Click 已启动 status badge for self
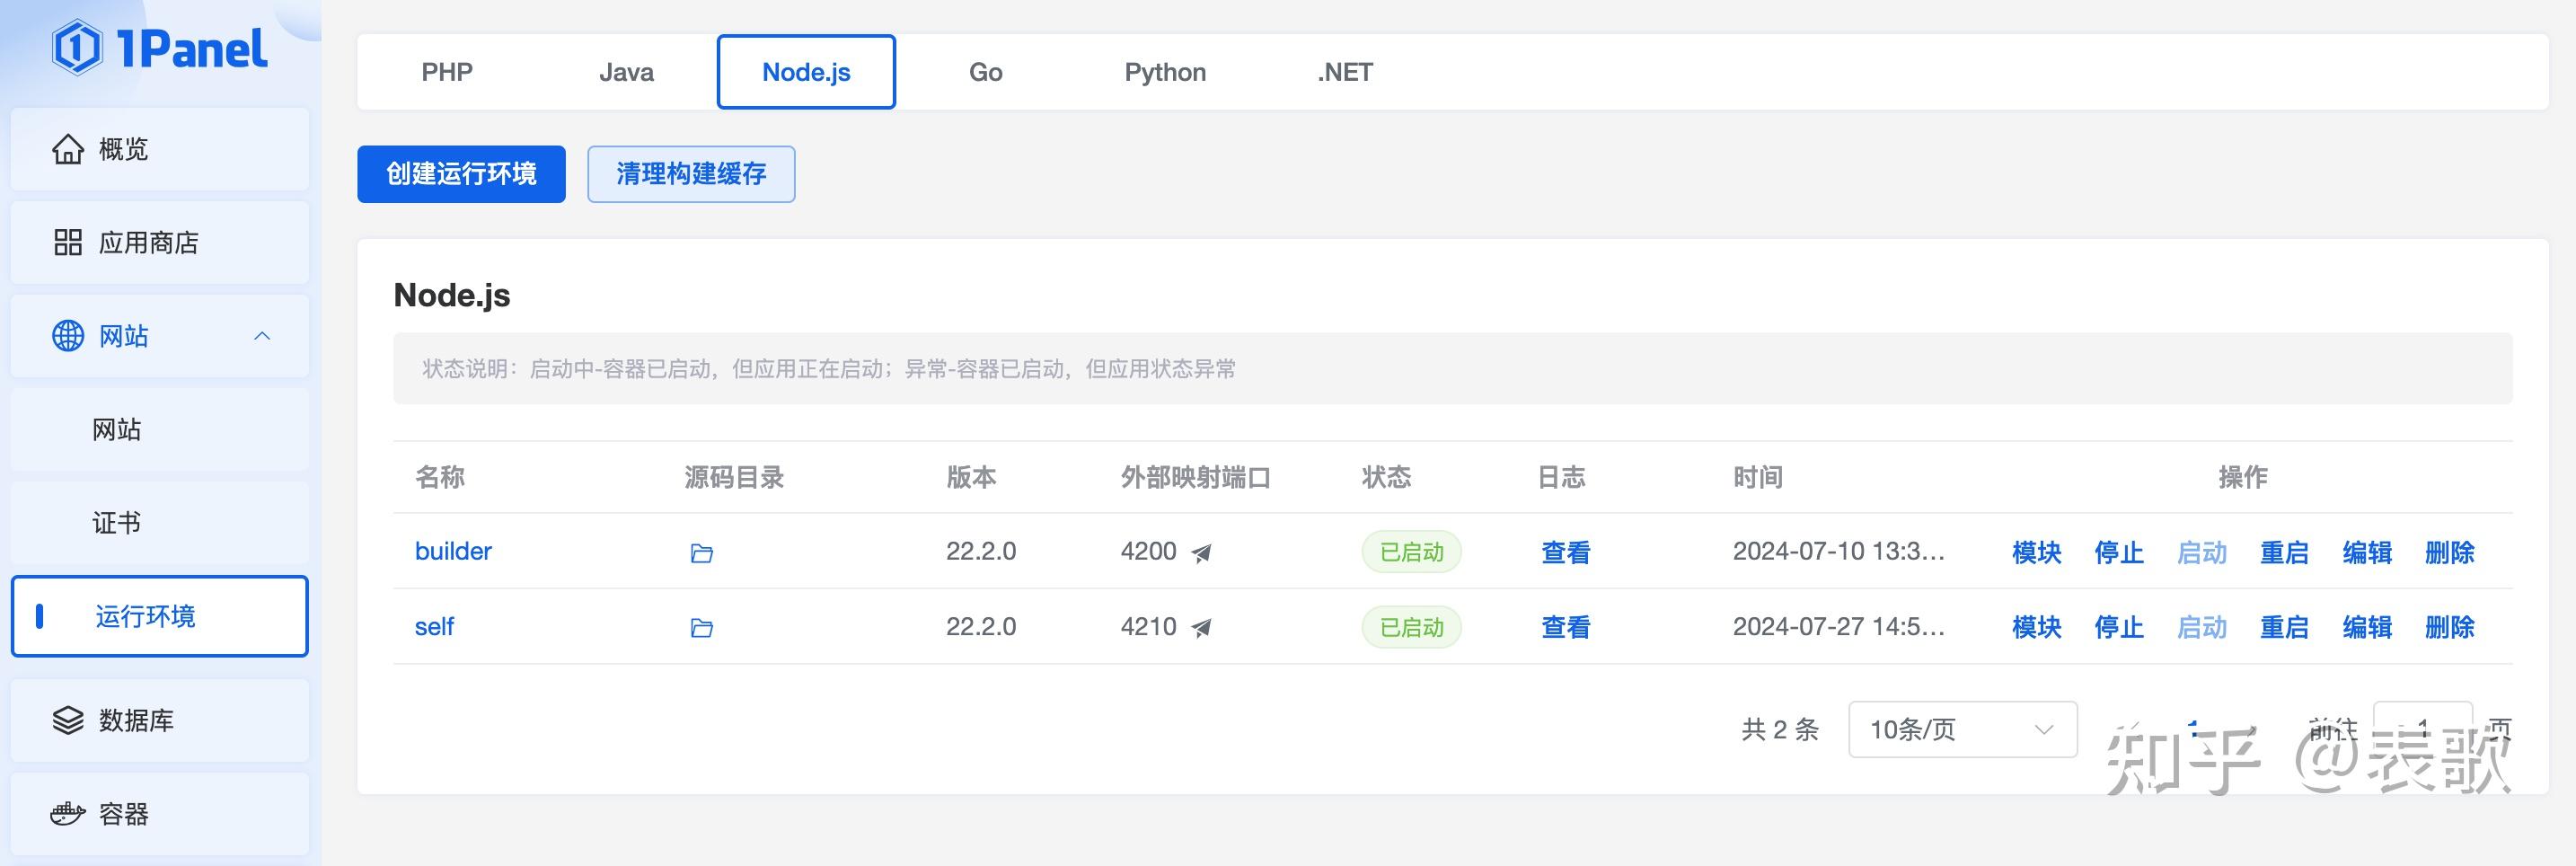This screenshot has height=866, width=2576. pyautogui.click(x=1411, y=627)
